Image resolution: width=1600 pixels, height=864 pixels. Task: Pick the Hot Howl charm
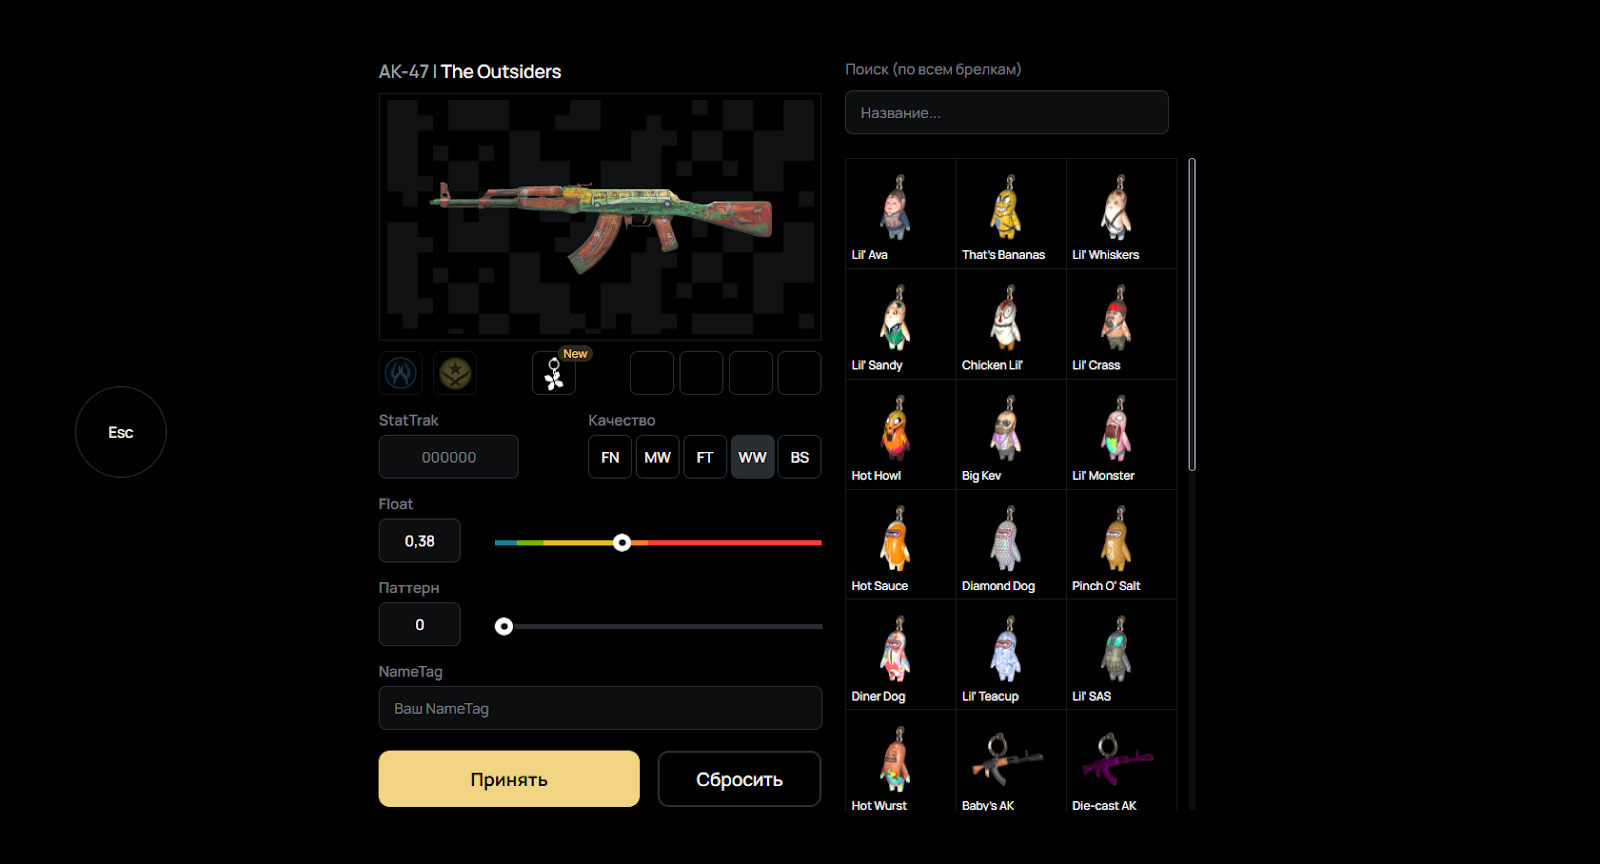click(900, 435)
